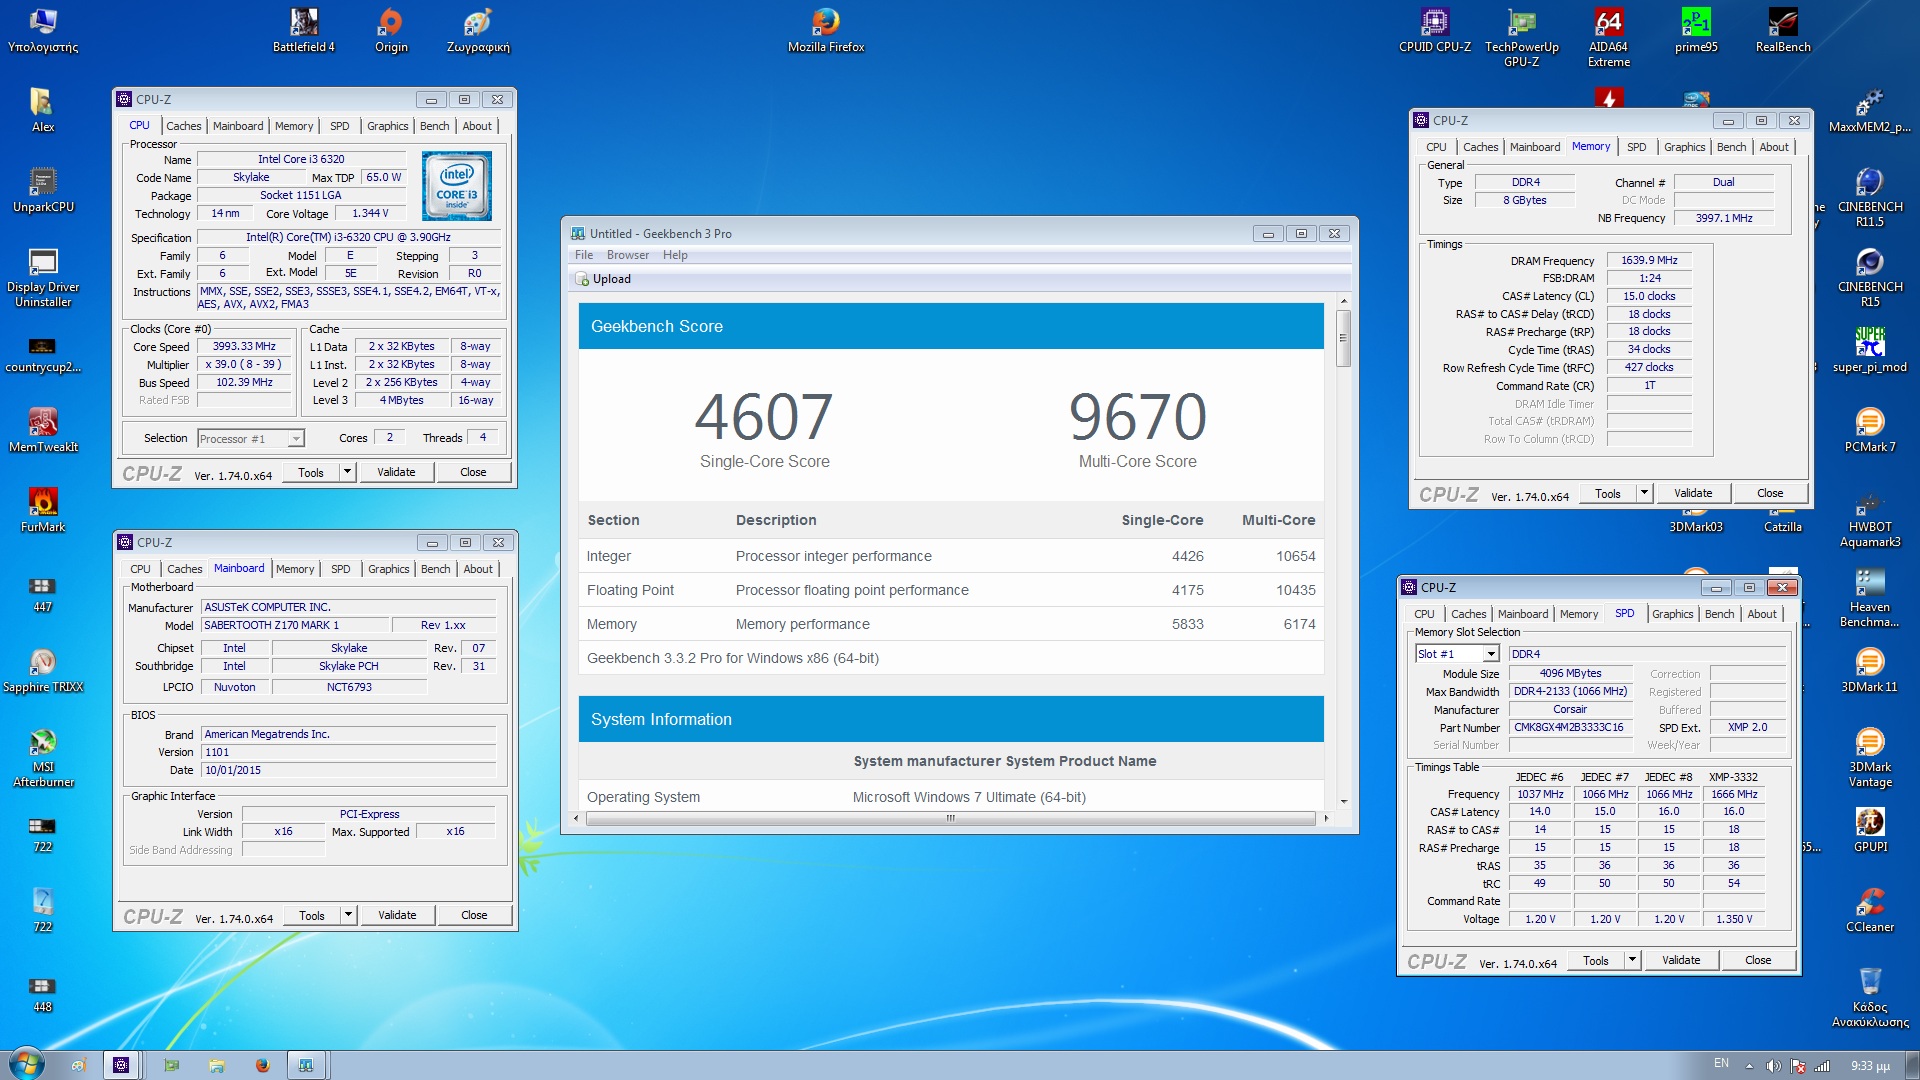Screen dimensions: 1920x1080
Task: Expand Tools arrow in CPU tab window
Action: [x=347, y=472]
